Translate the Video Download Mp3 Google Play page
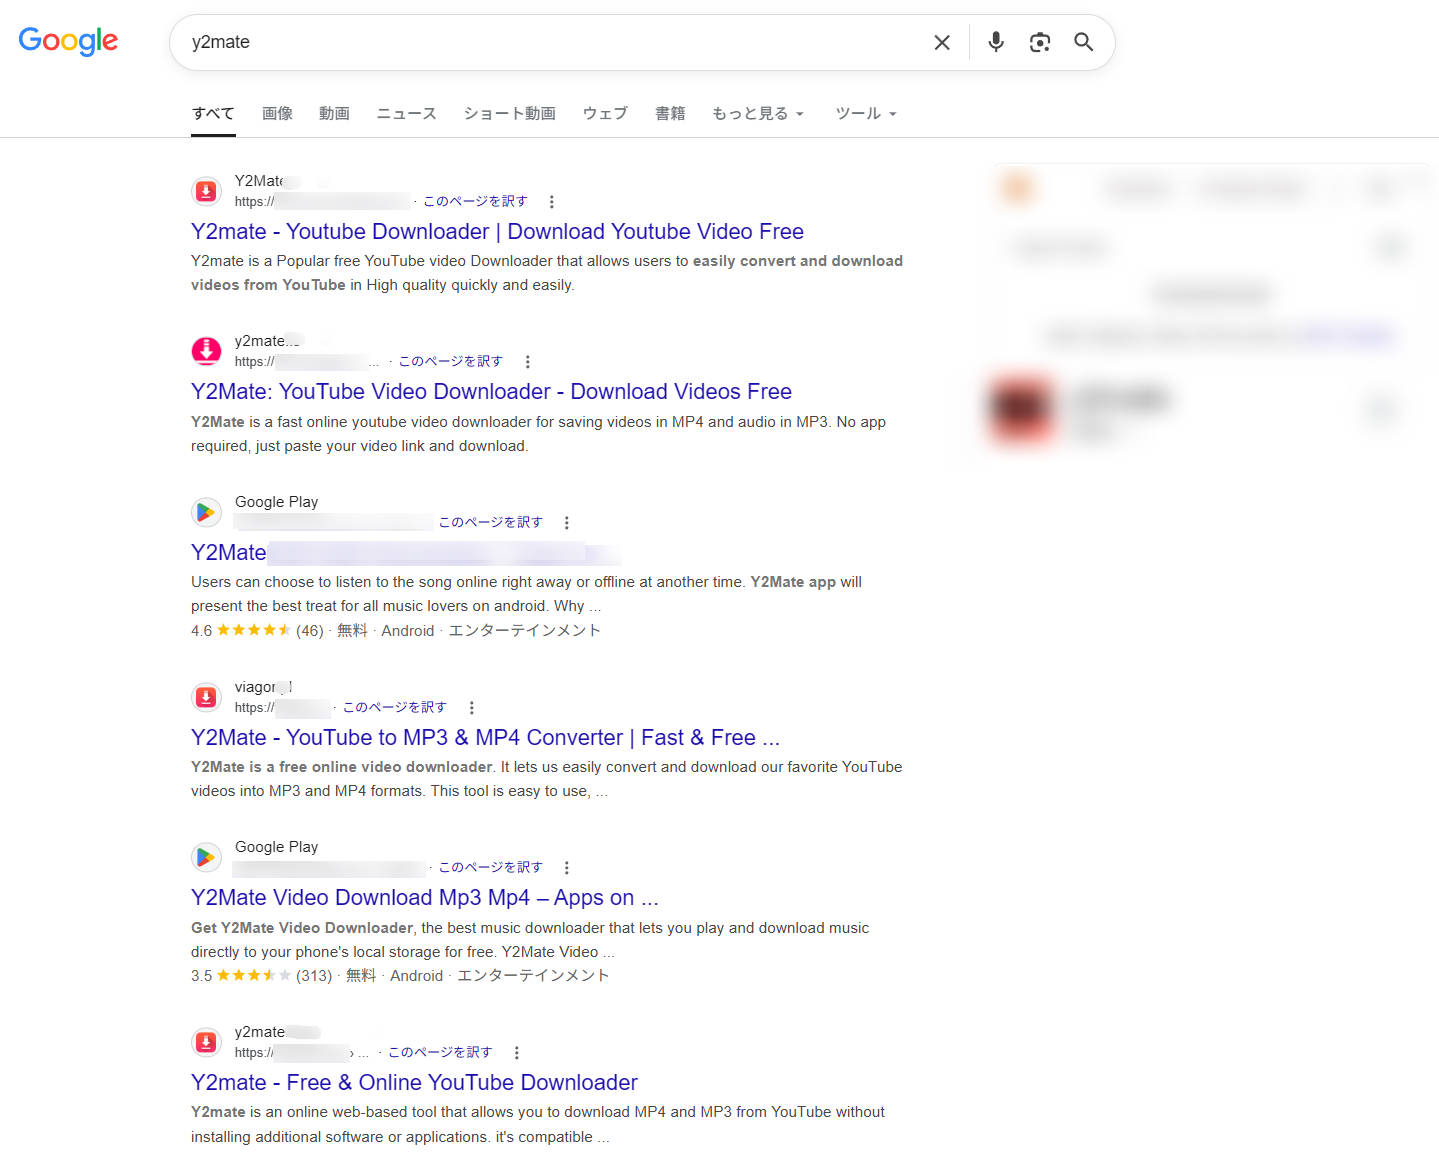Screen dimensions: 1439x1164 pos(490,867)
